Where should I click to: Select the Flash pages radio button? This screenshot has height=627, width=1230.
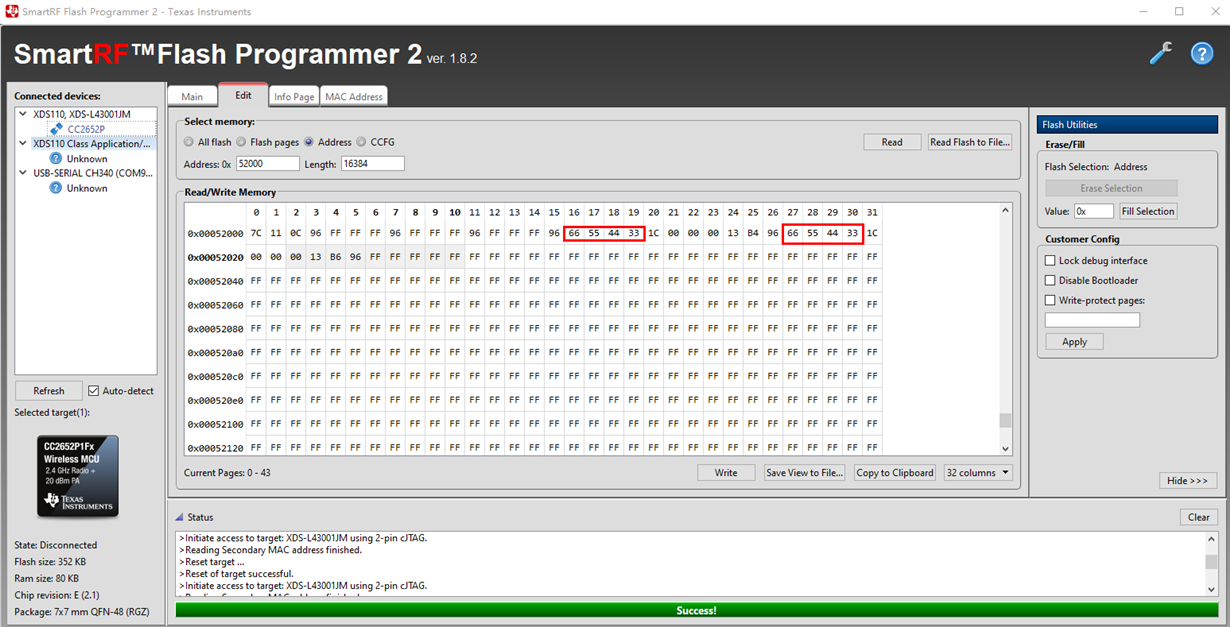click(241, 142)
